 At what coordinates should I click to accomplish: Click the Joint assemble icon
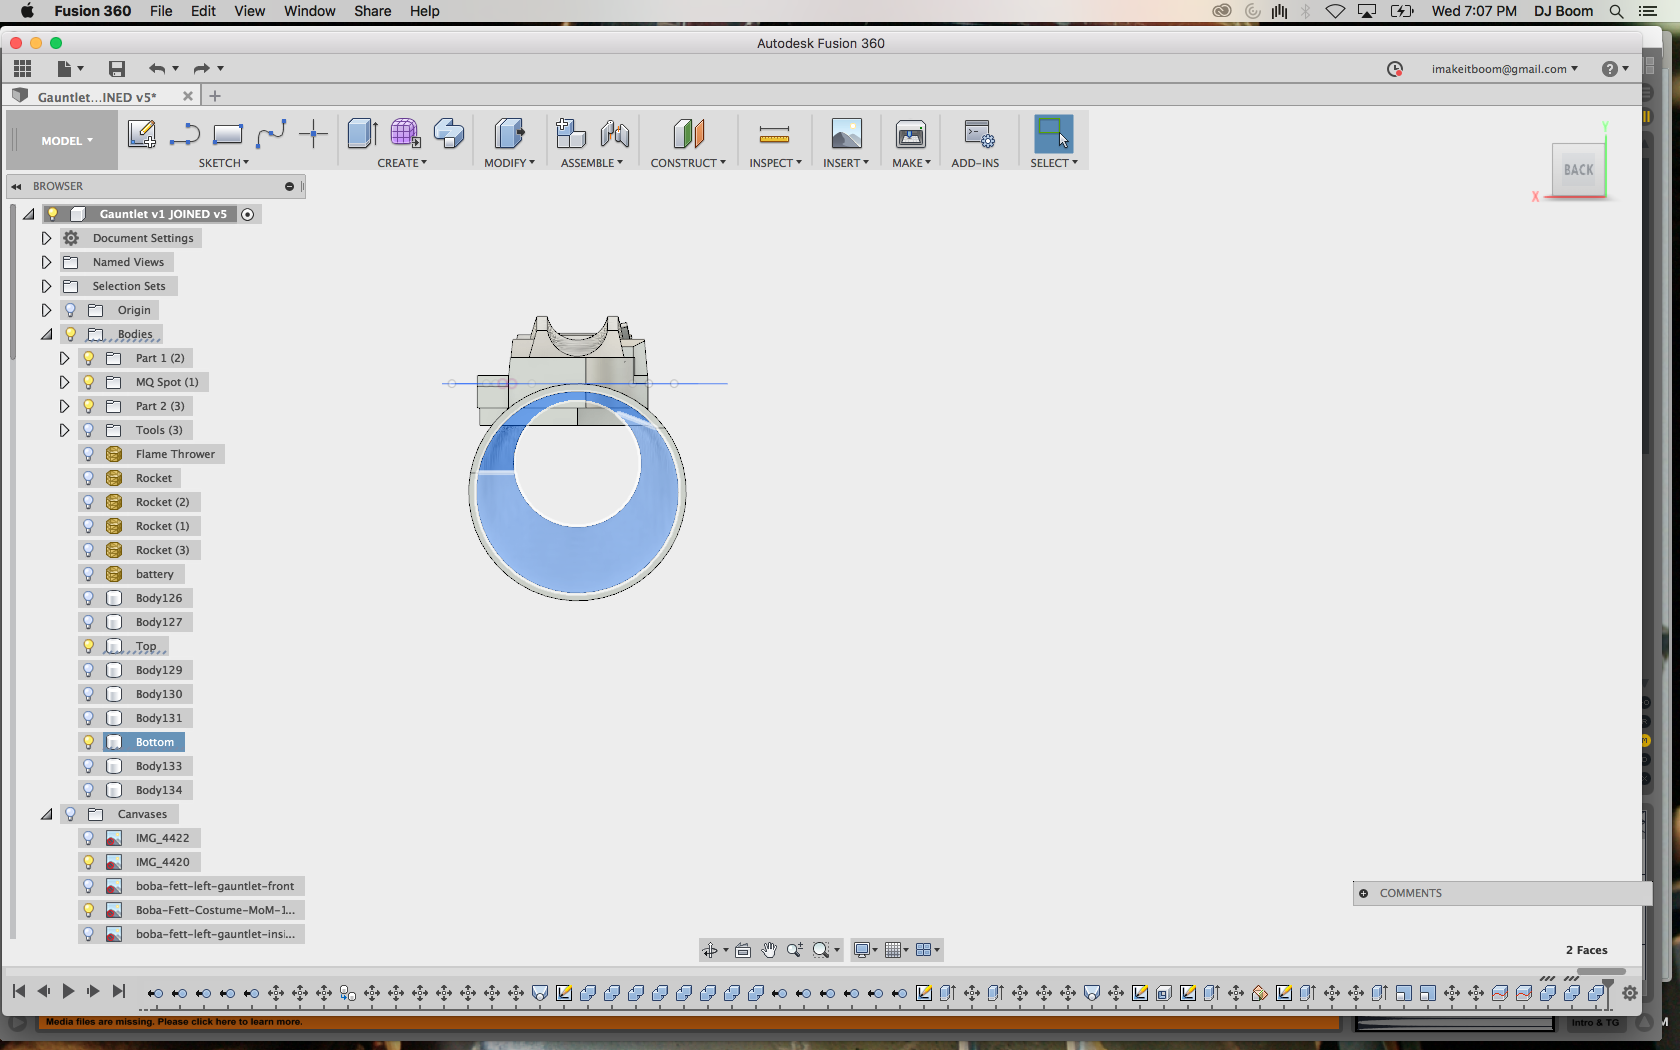[x=615, y=134]
